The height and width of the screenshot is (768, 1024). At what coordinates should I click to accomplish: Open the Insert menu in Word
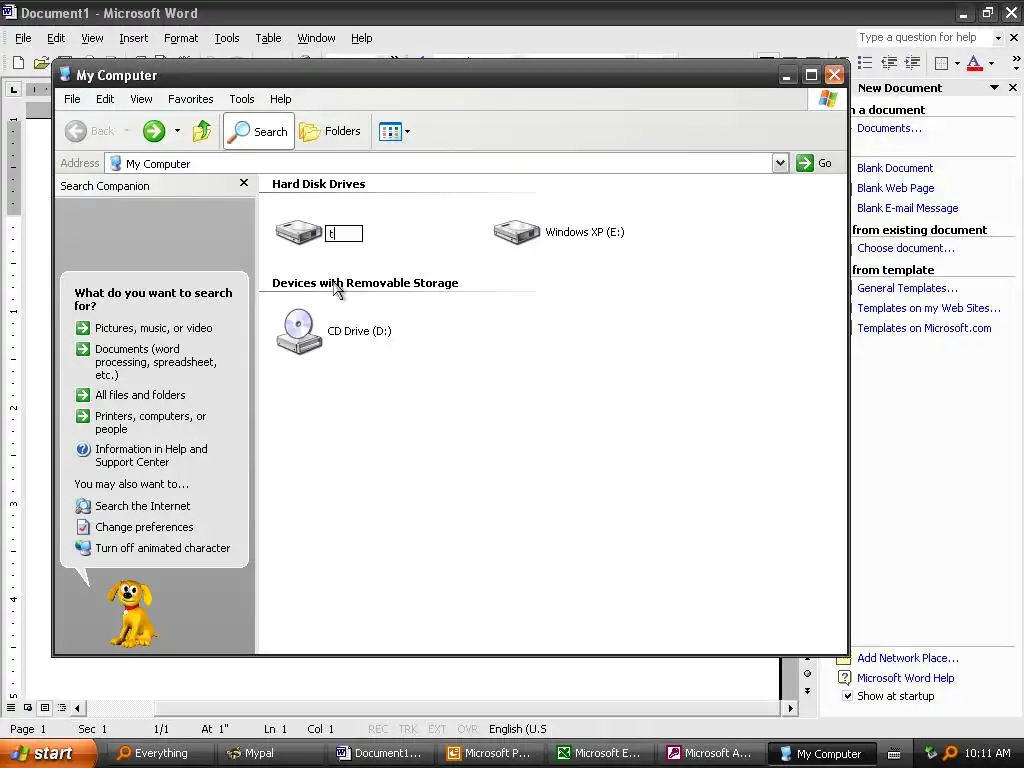(133, 39)
